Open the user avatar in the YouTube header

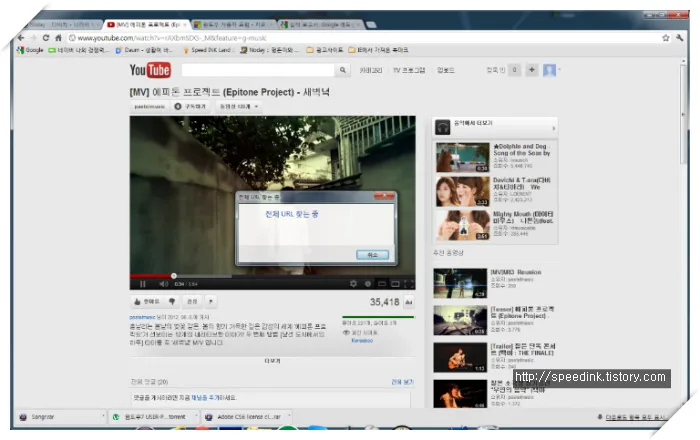coord(549,70)
